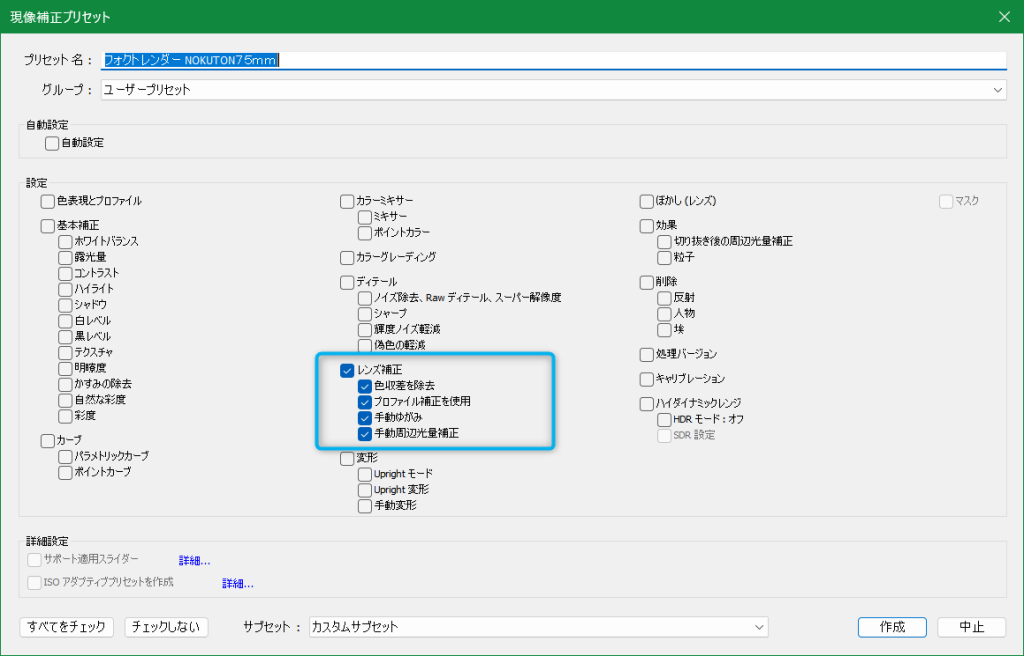Image resolution: width=1024 pixels, height=656 pixels.
Task: Toggle 手動ゆがみ checkbox
Action: click(365, 418)
